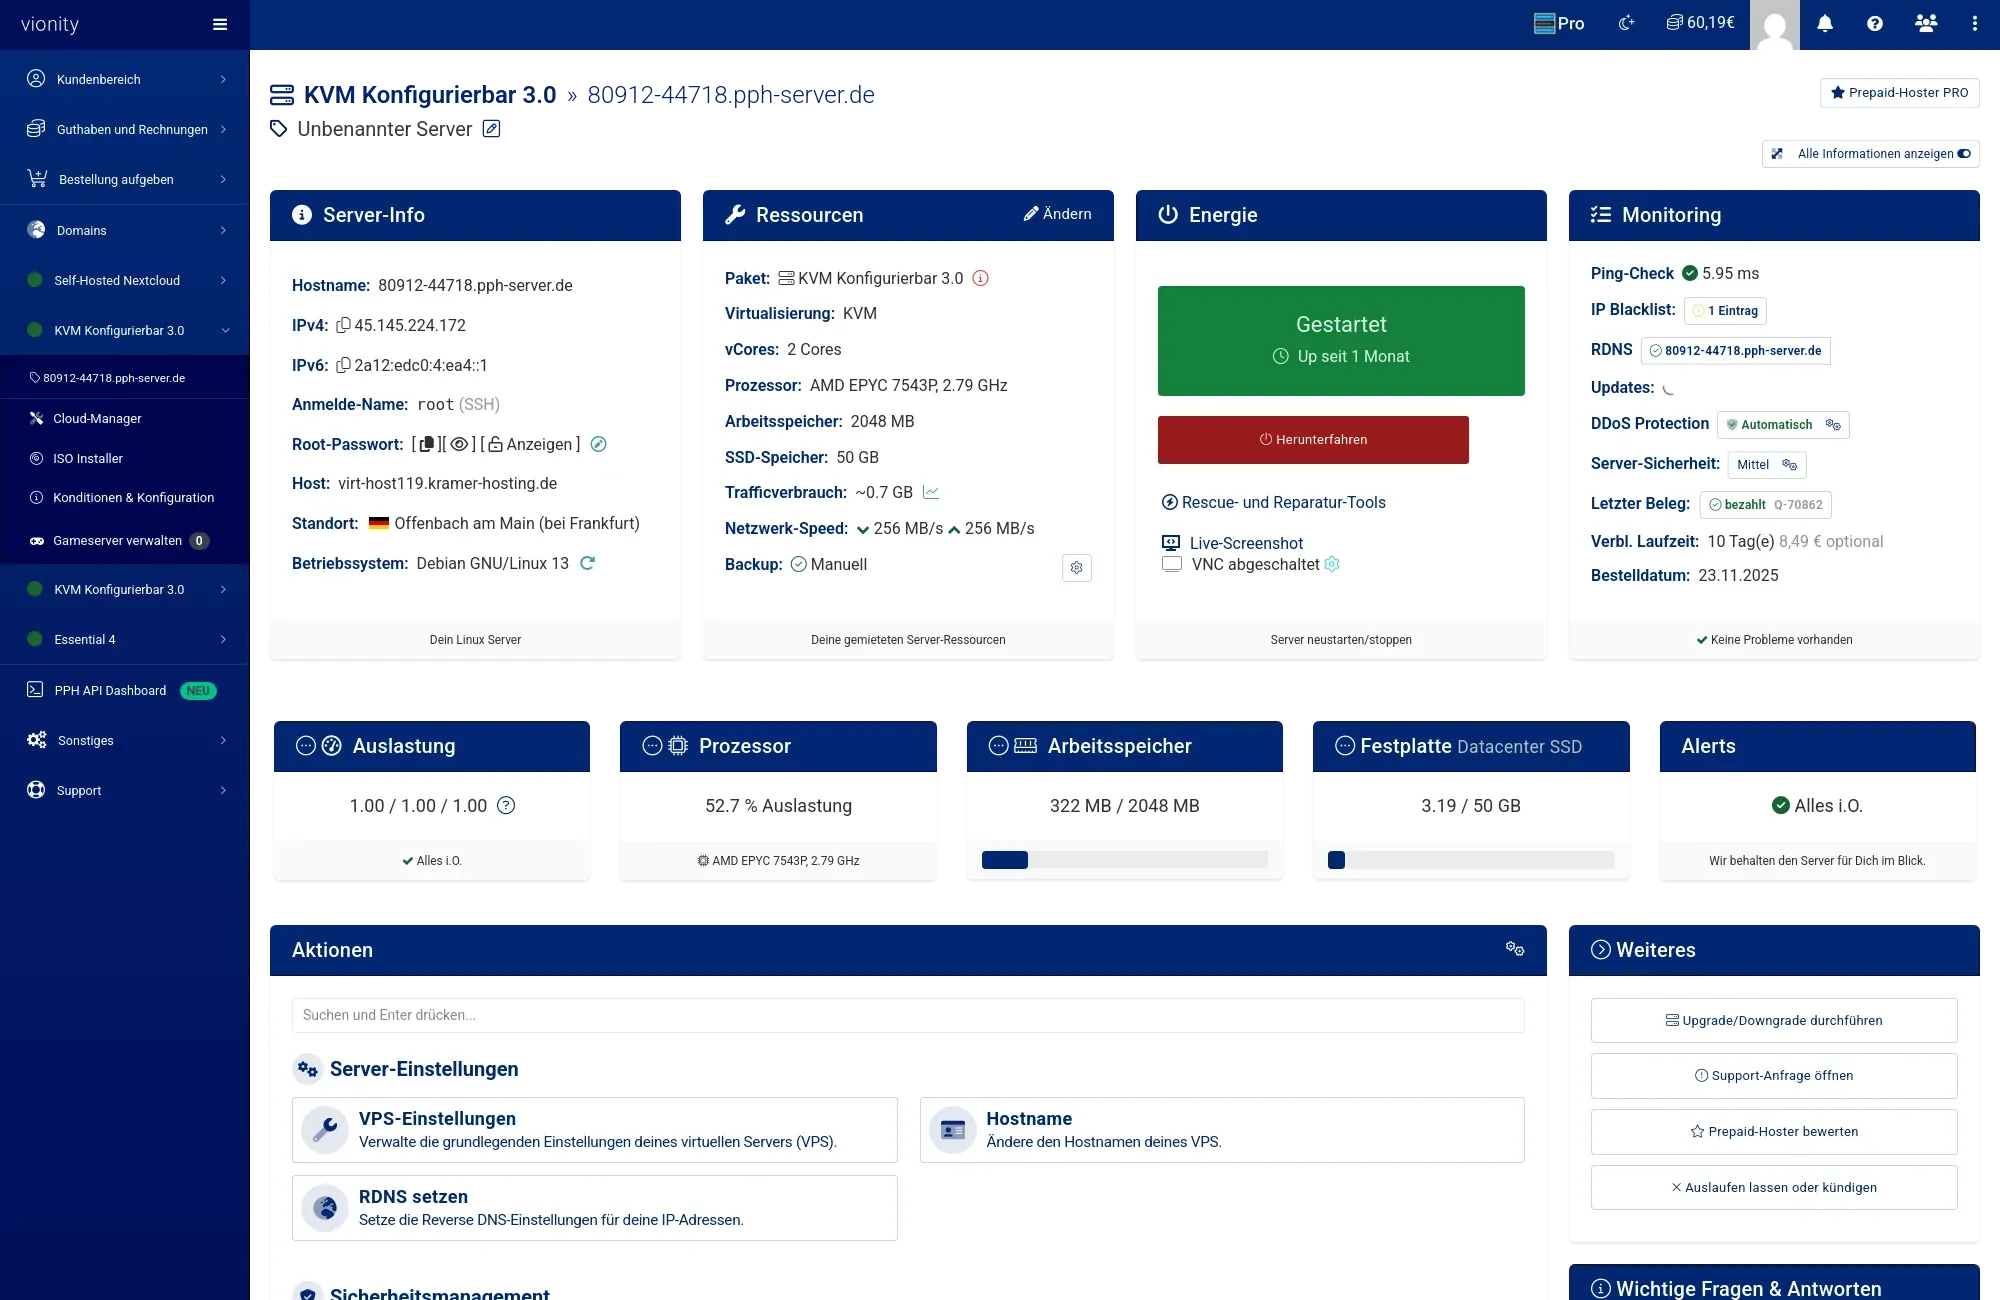Click the hamburger menu icon beside vionity
The image size is (2000, 1300).
click(x=220, y=24)
